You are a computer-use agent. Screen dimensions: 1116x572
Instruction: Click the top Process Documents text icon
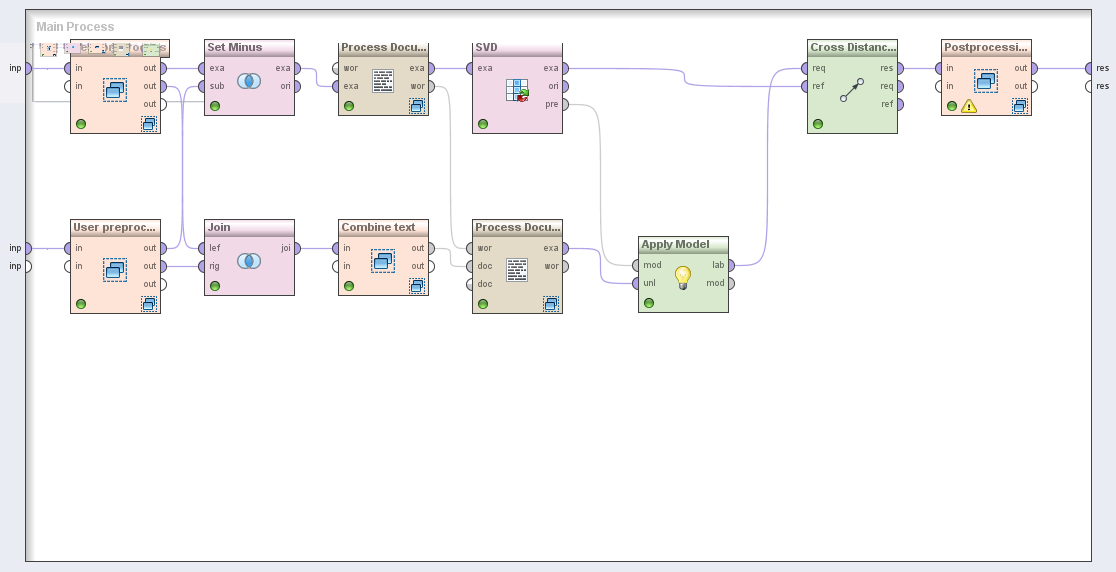coord(383,81)
